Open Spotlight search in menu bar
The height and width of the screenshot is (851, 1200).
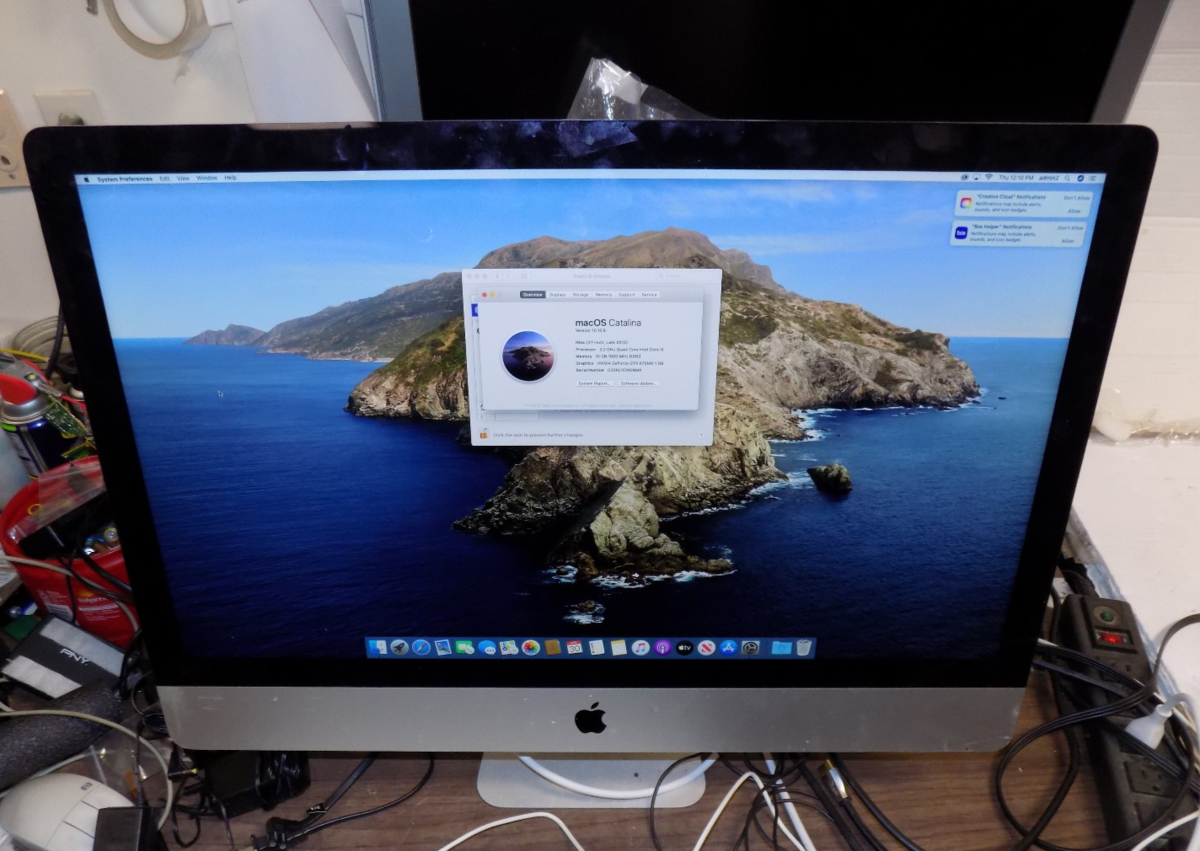click(x=1067, y=178)
